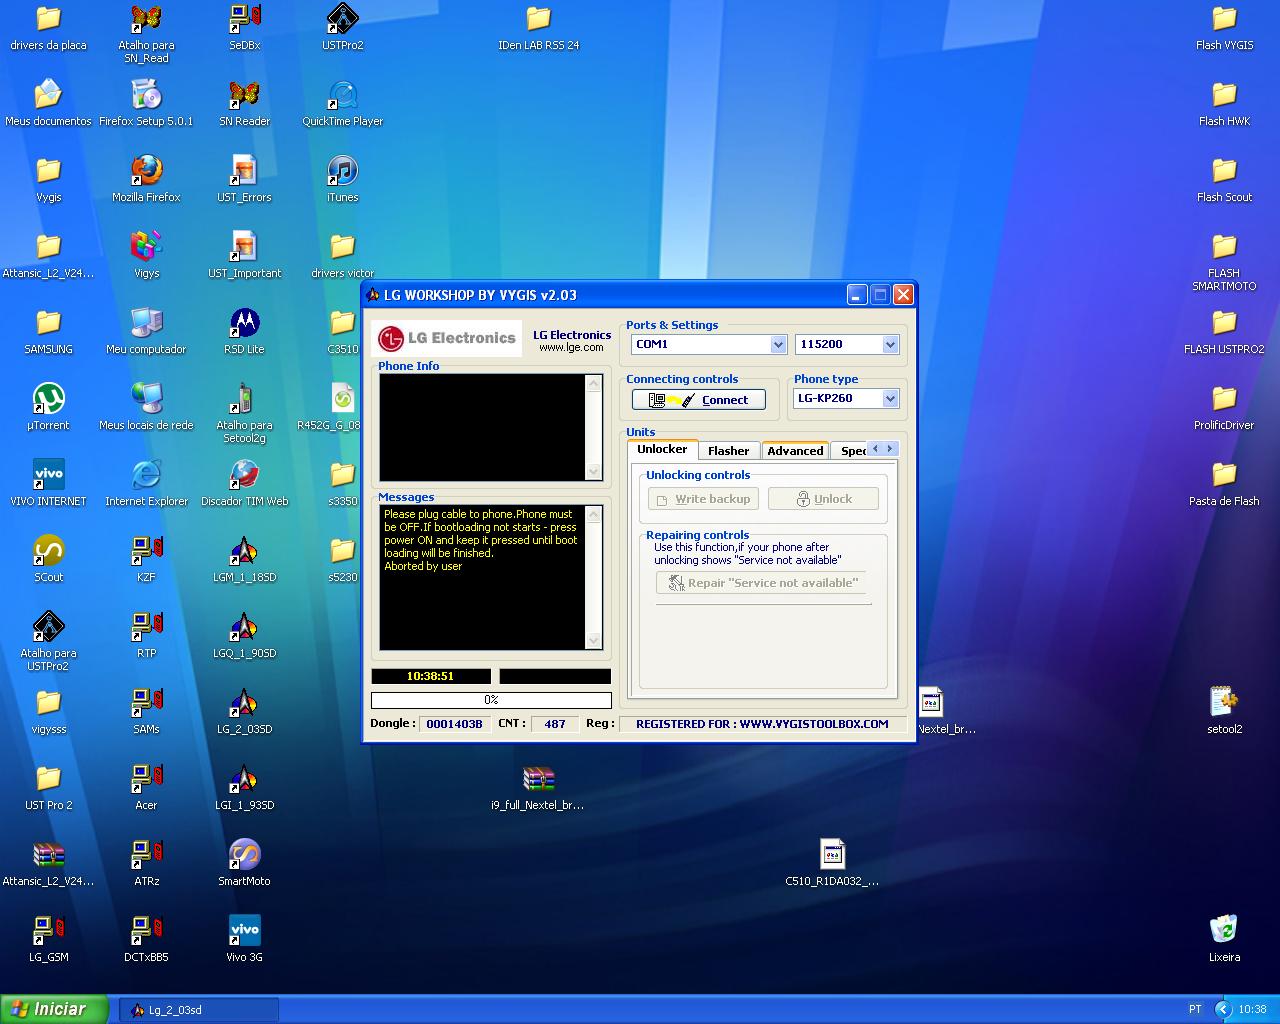Viewport: 1280px width, 1024px height.
Task: Select the SN Reader desktop icon
Action: pos(244,102)
